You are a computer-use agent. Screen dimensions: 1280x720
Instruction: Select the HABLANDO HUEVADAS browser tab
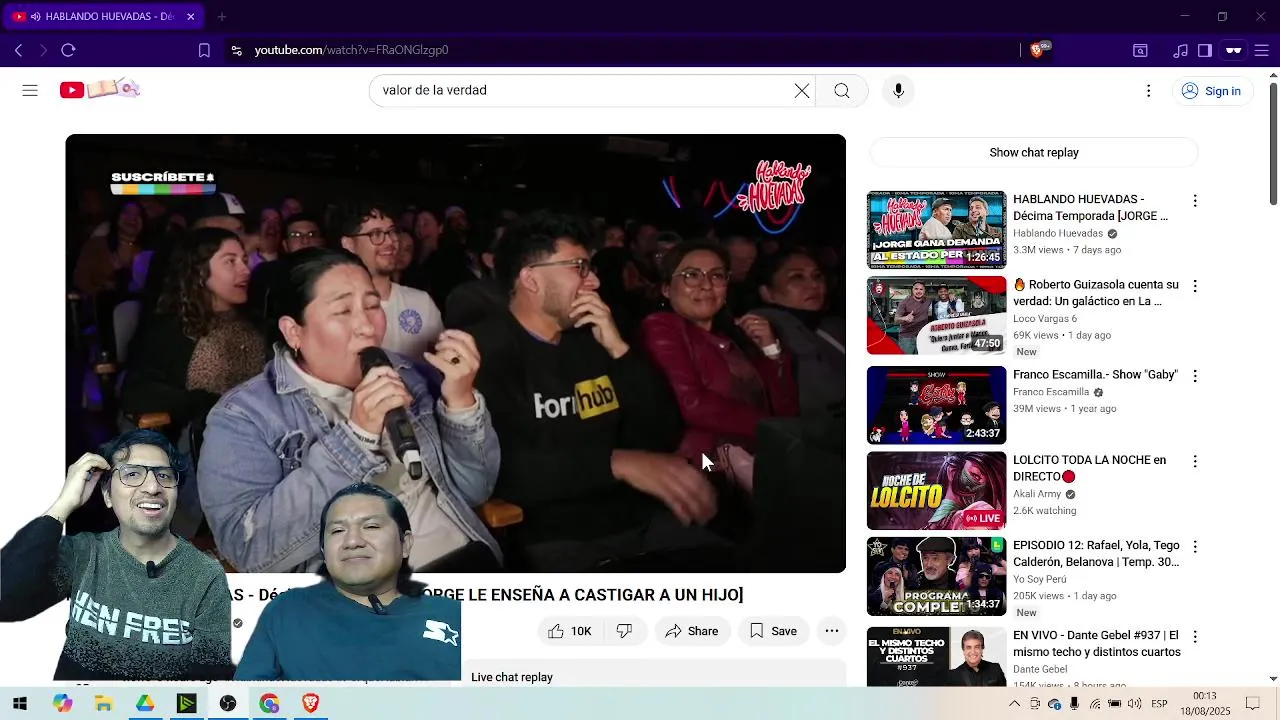click(x=102, y=16)
